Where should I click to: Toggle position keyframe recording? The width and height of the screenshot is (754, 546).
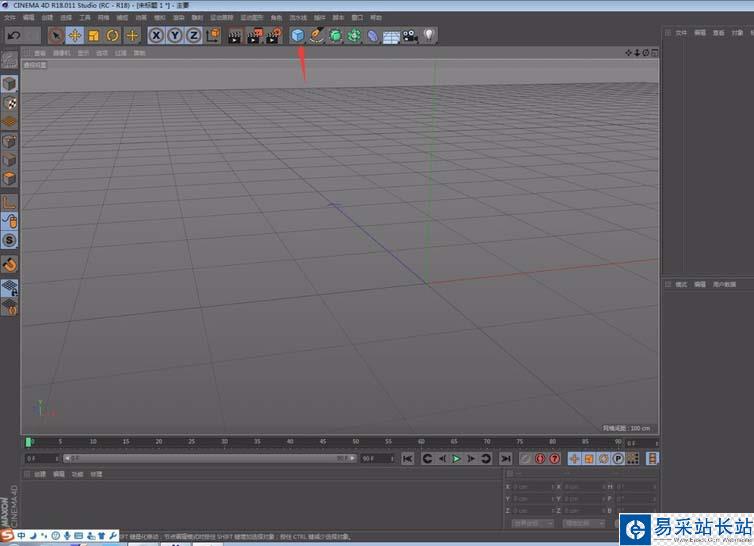click(574, 459)
